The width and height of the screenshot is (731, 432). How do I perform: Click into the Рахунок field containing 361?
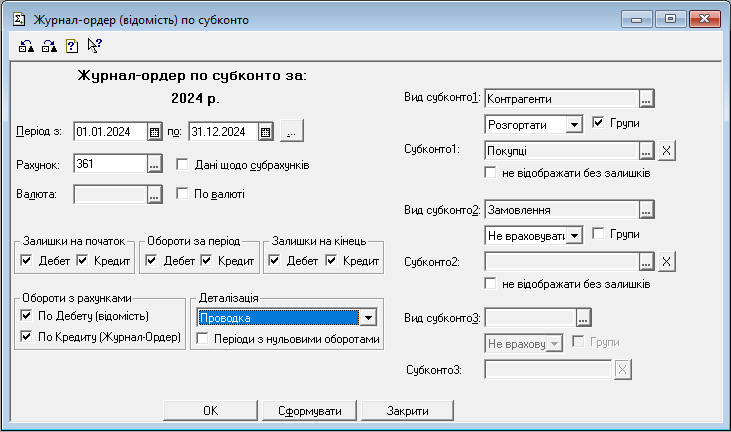click(x=108, y=164)
